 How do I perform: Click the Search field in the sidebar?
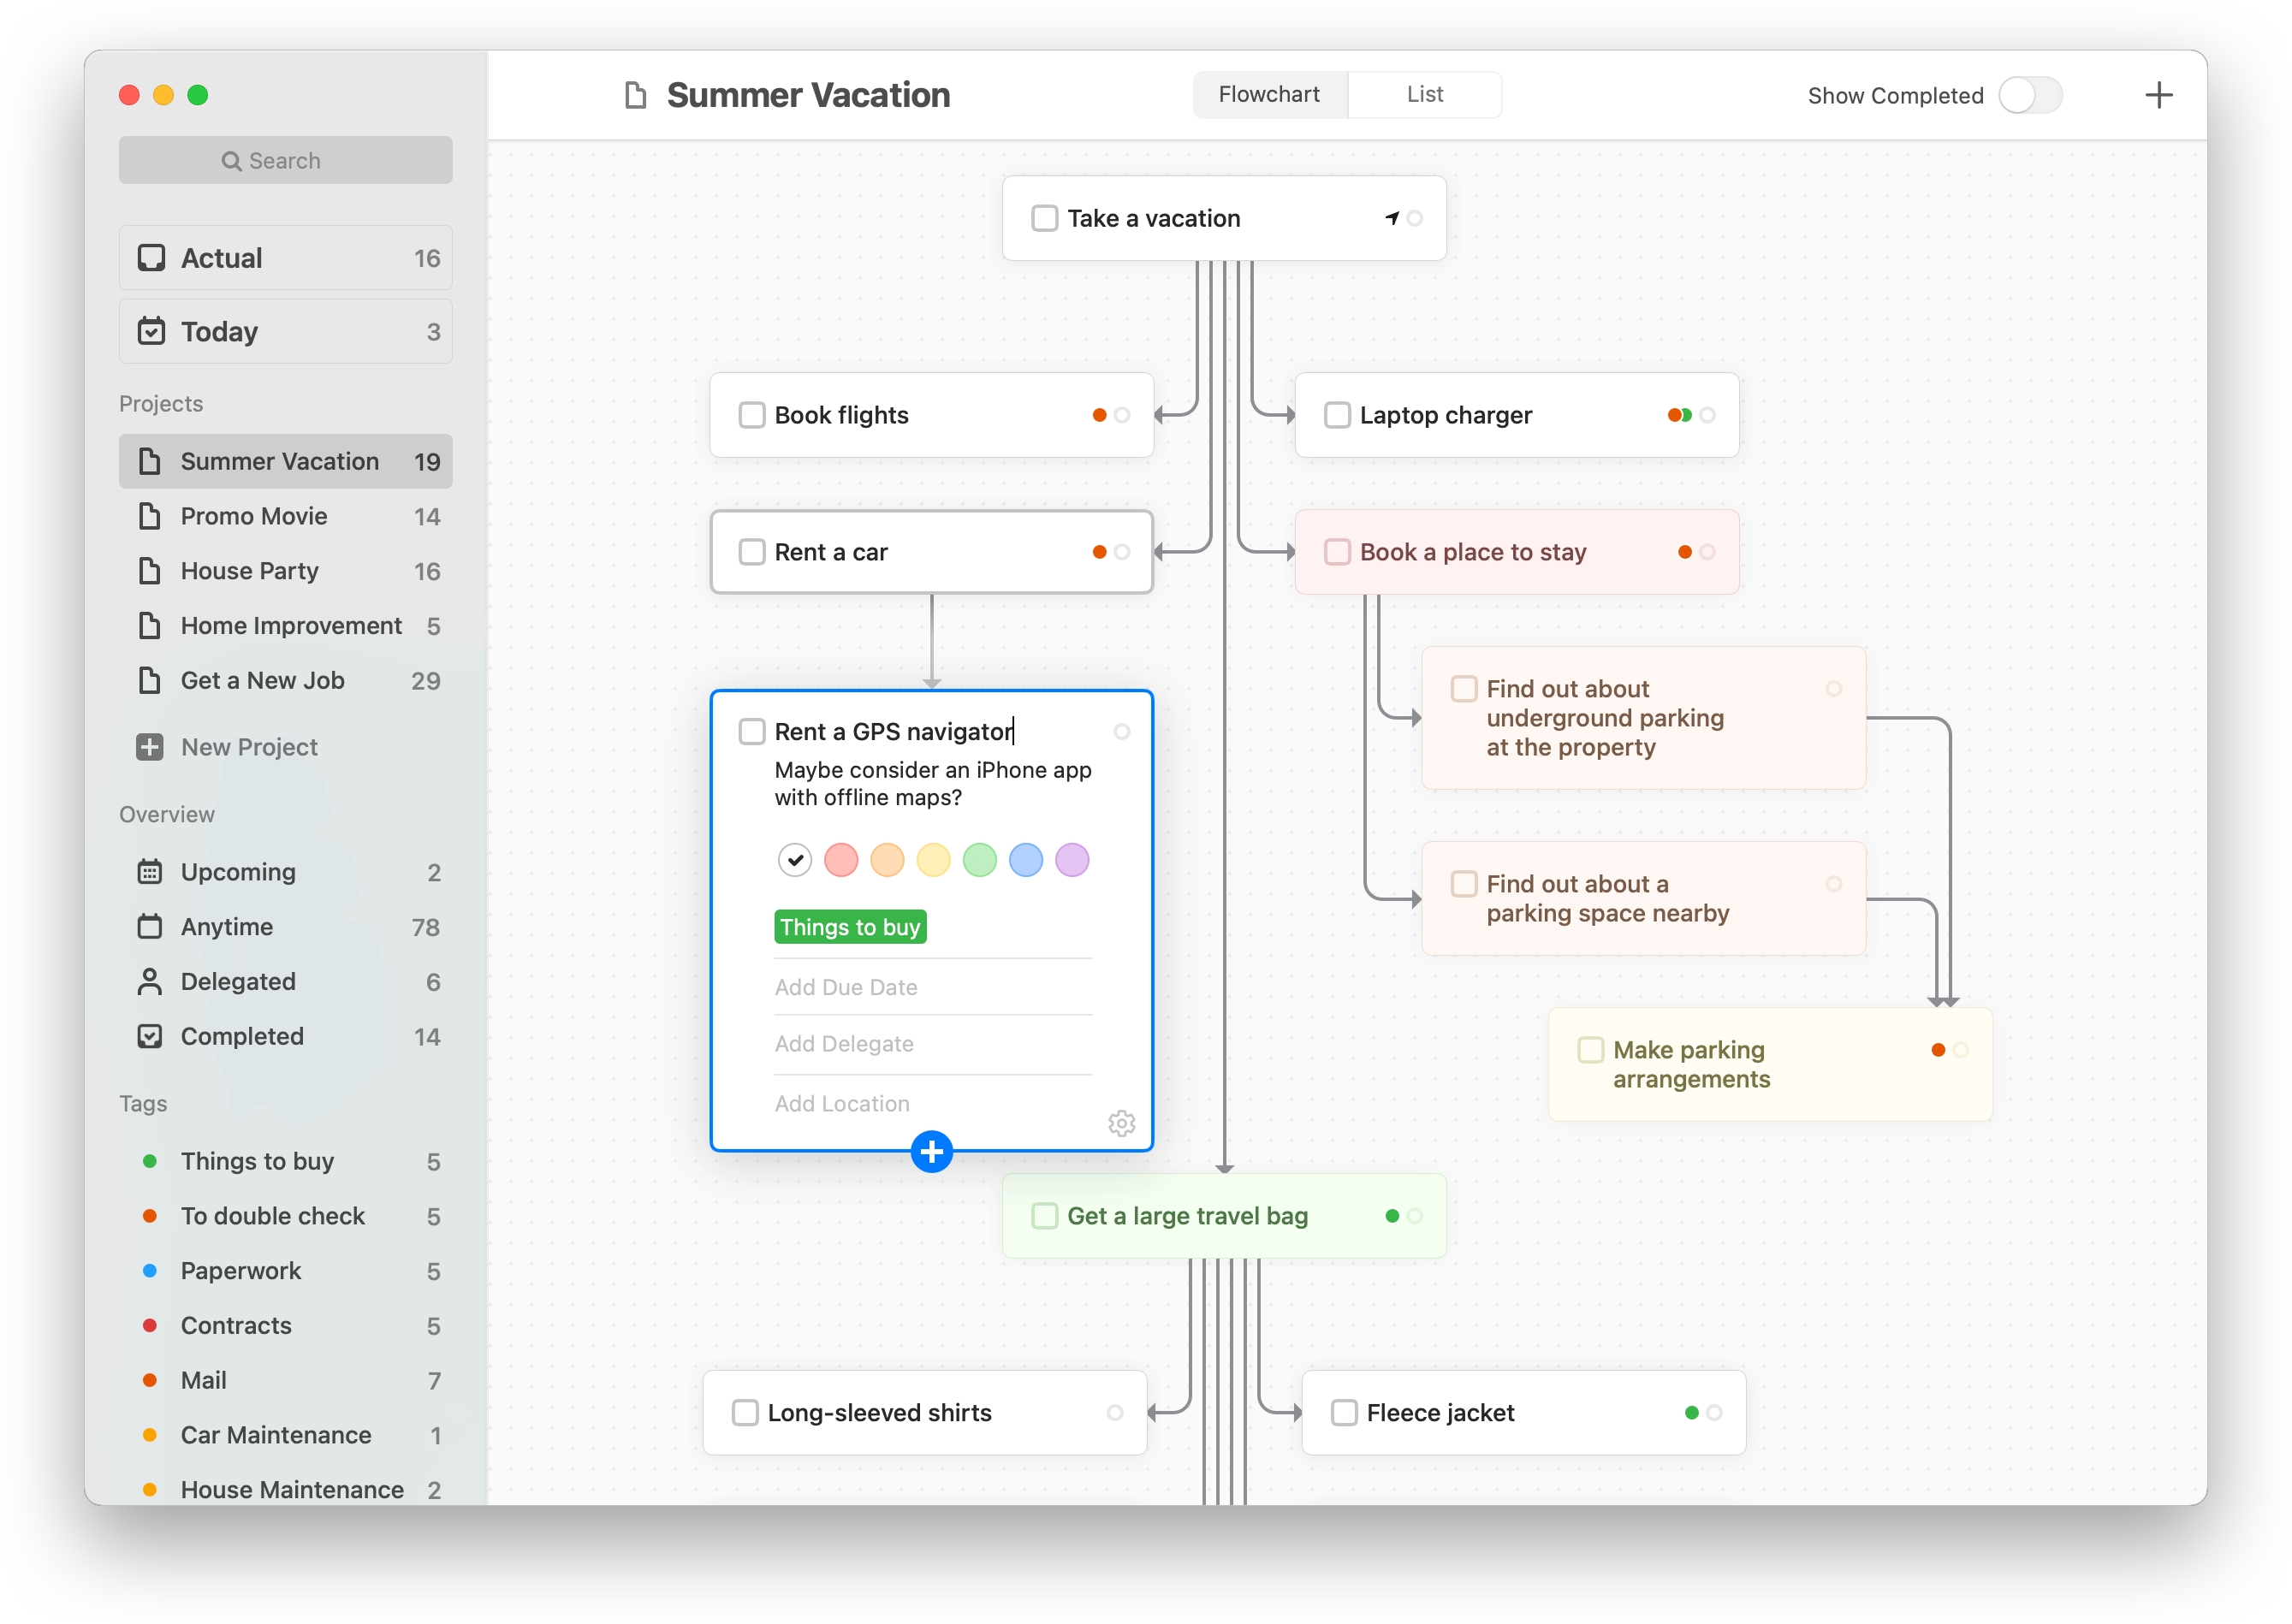pos(285,160)
